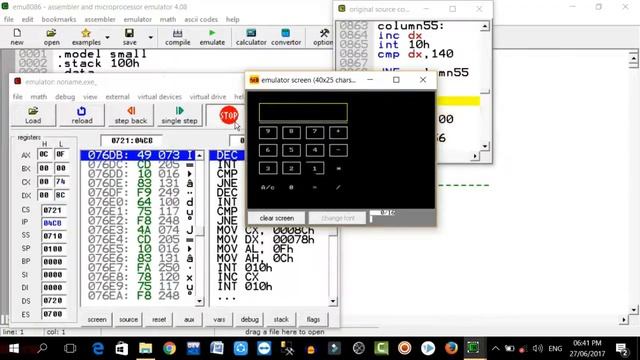Click Load in the emulator window
The width and height of the screenshot is (640, 360).
coord(33,115)
